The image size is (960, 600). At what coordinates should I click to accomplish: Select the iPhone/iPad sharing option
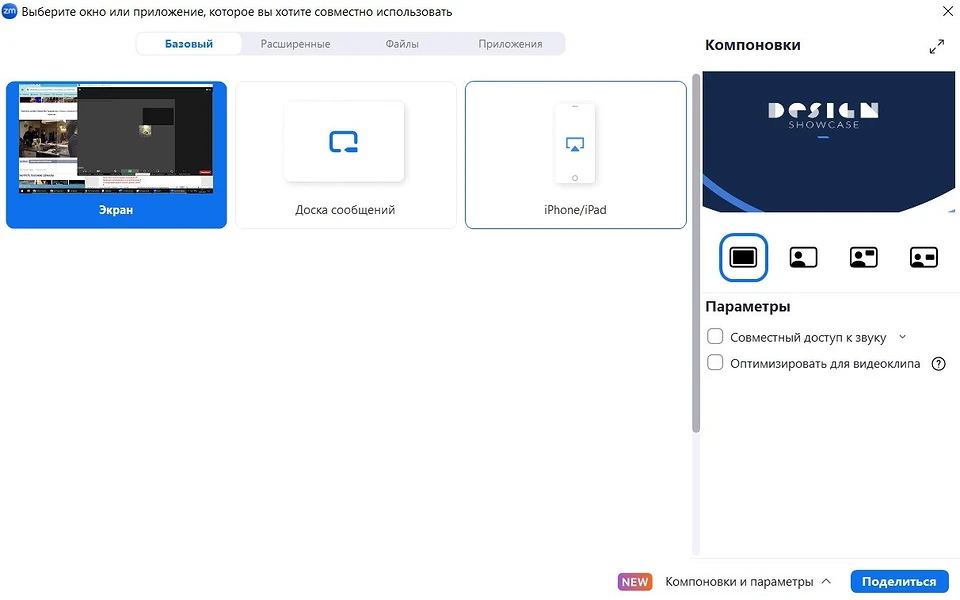tap(575, 154)
